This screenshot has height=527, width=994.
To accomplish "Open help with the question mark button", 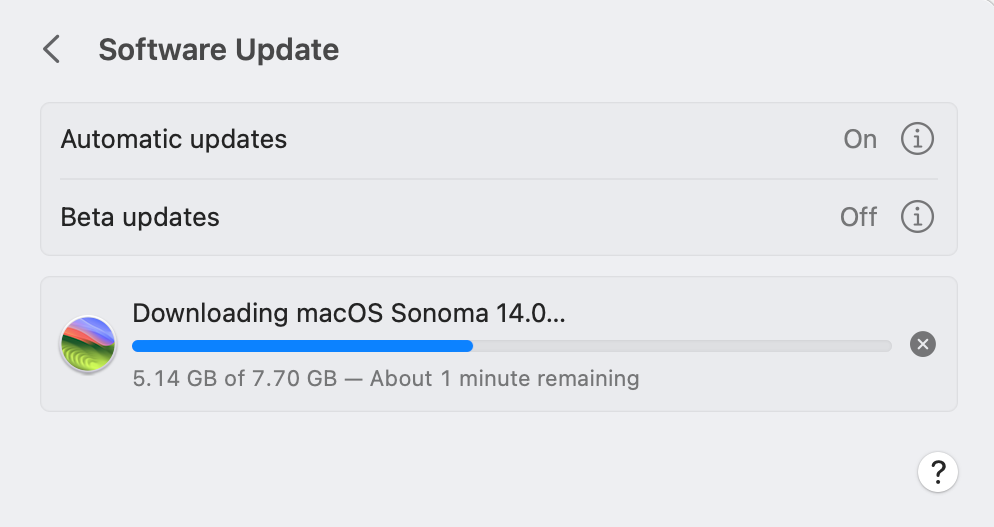I will tap(937, 471).
